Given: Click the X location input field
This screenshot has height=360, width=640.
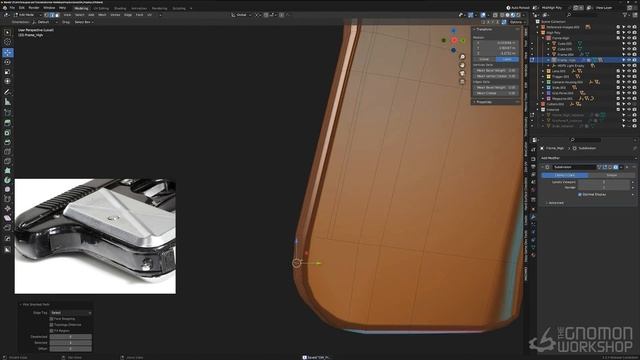Looking at the screenshot, I should click(496, 42).
